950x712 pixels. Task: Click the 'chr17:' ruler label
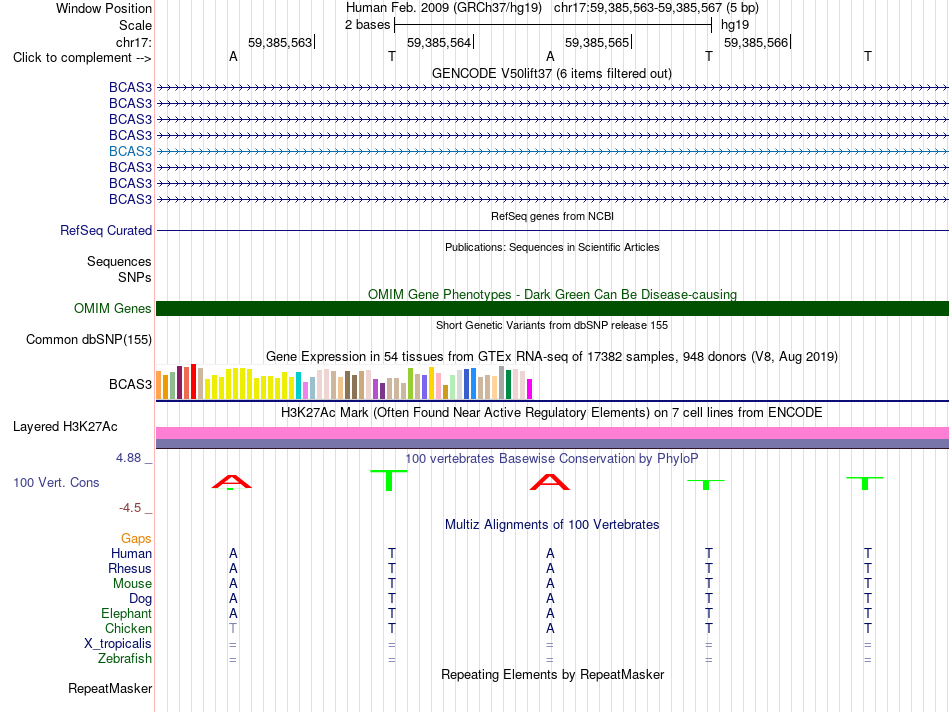point(133,42)
